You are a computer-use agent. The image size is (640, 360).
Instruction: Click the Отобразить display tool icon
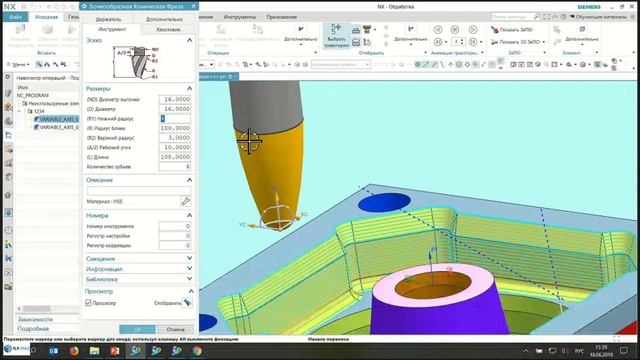(187, 302)
